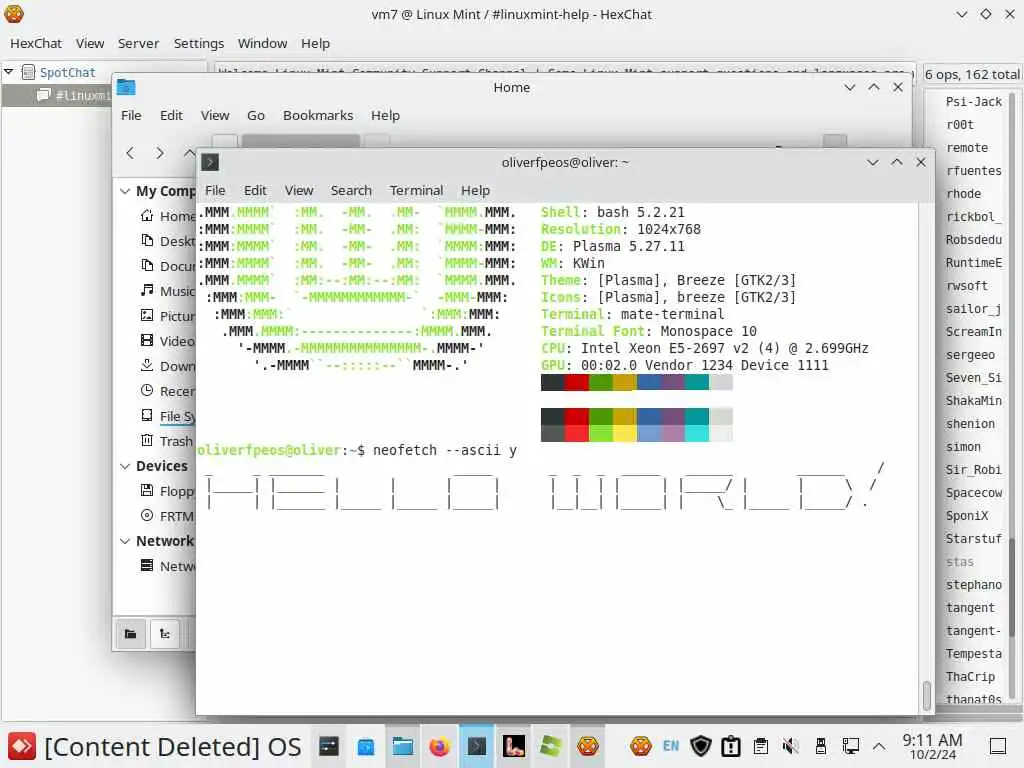Screen dimensions: 1024x768
Task: Open the network connections tray icon
Action: coord(850,746)
